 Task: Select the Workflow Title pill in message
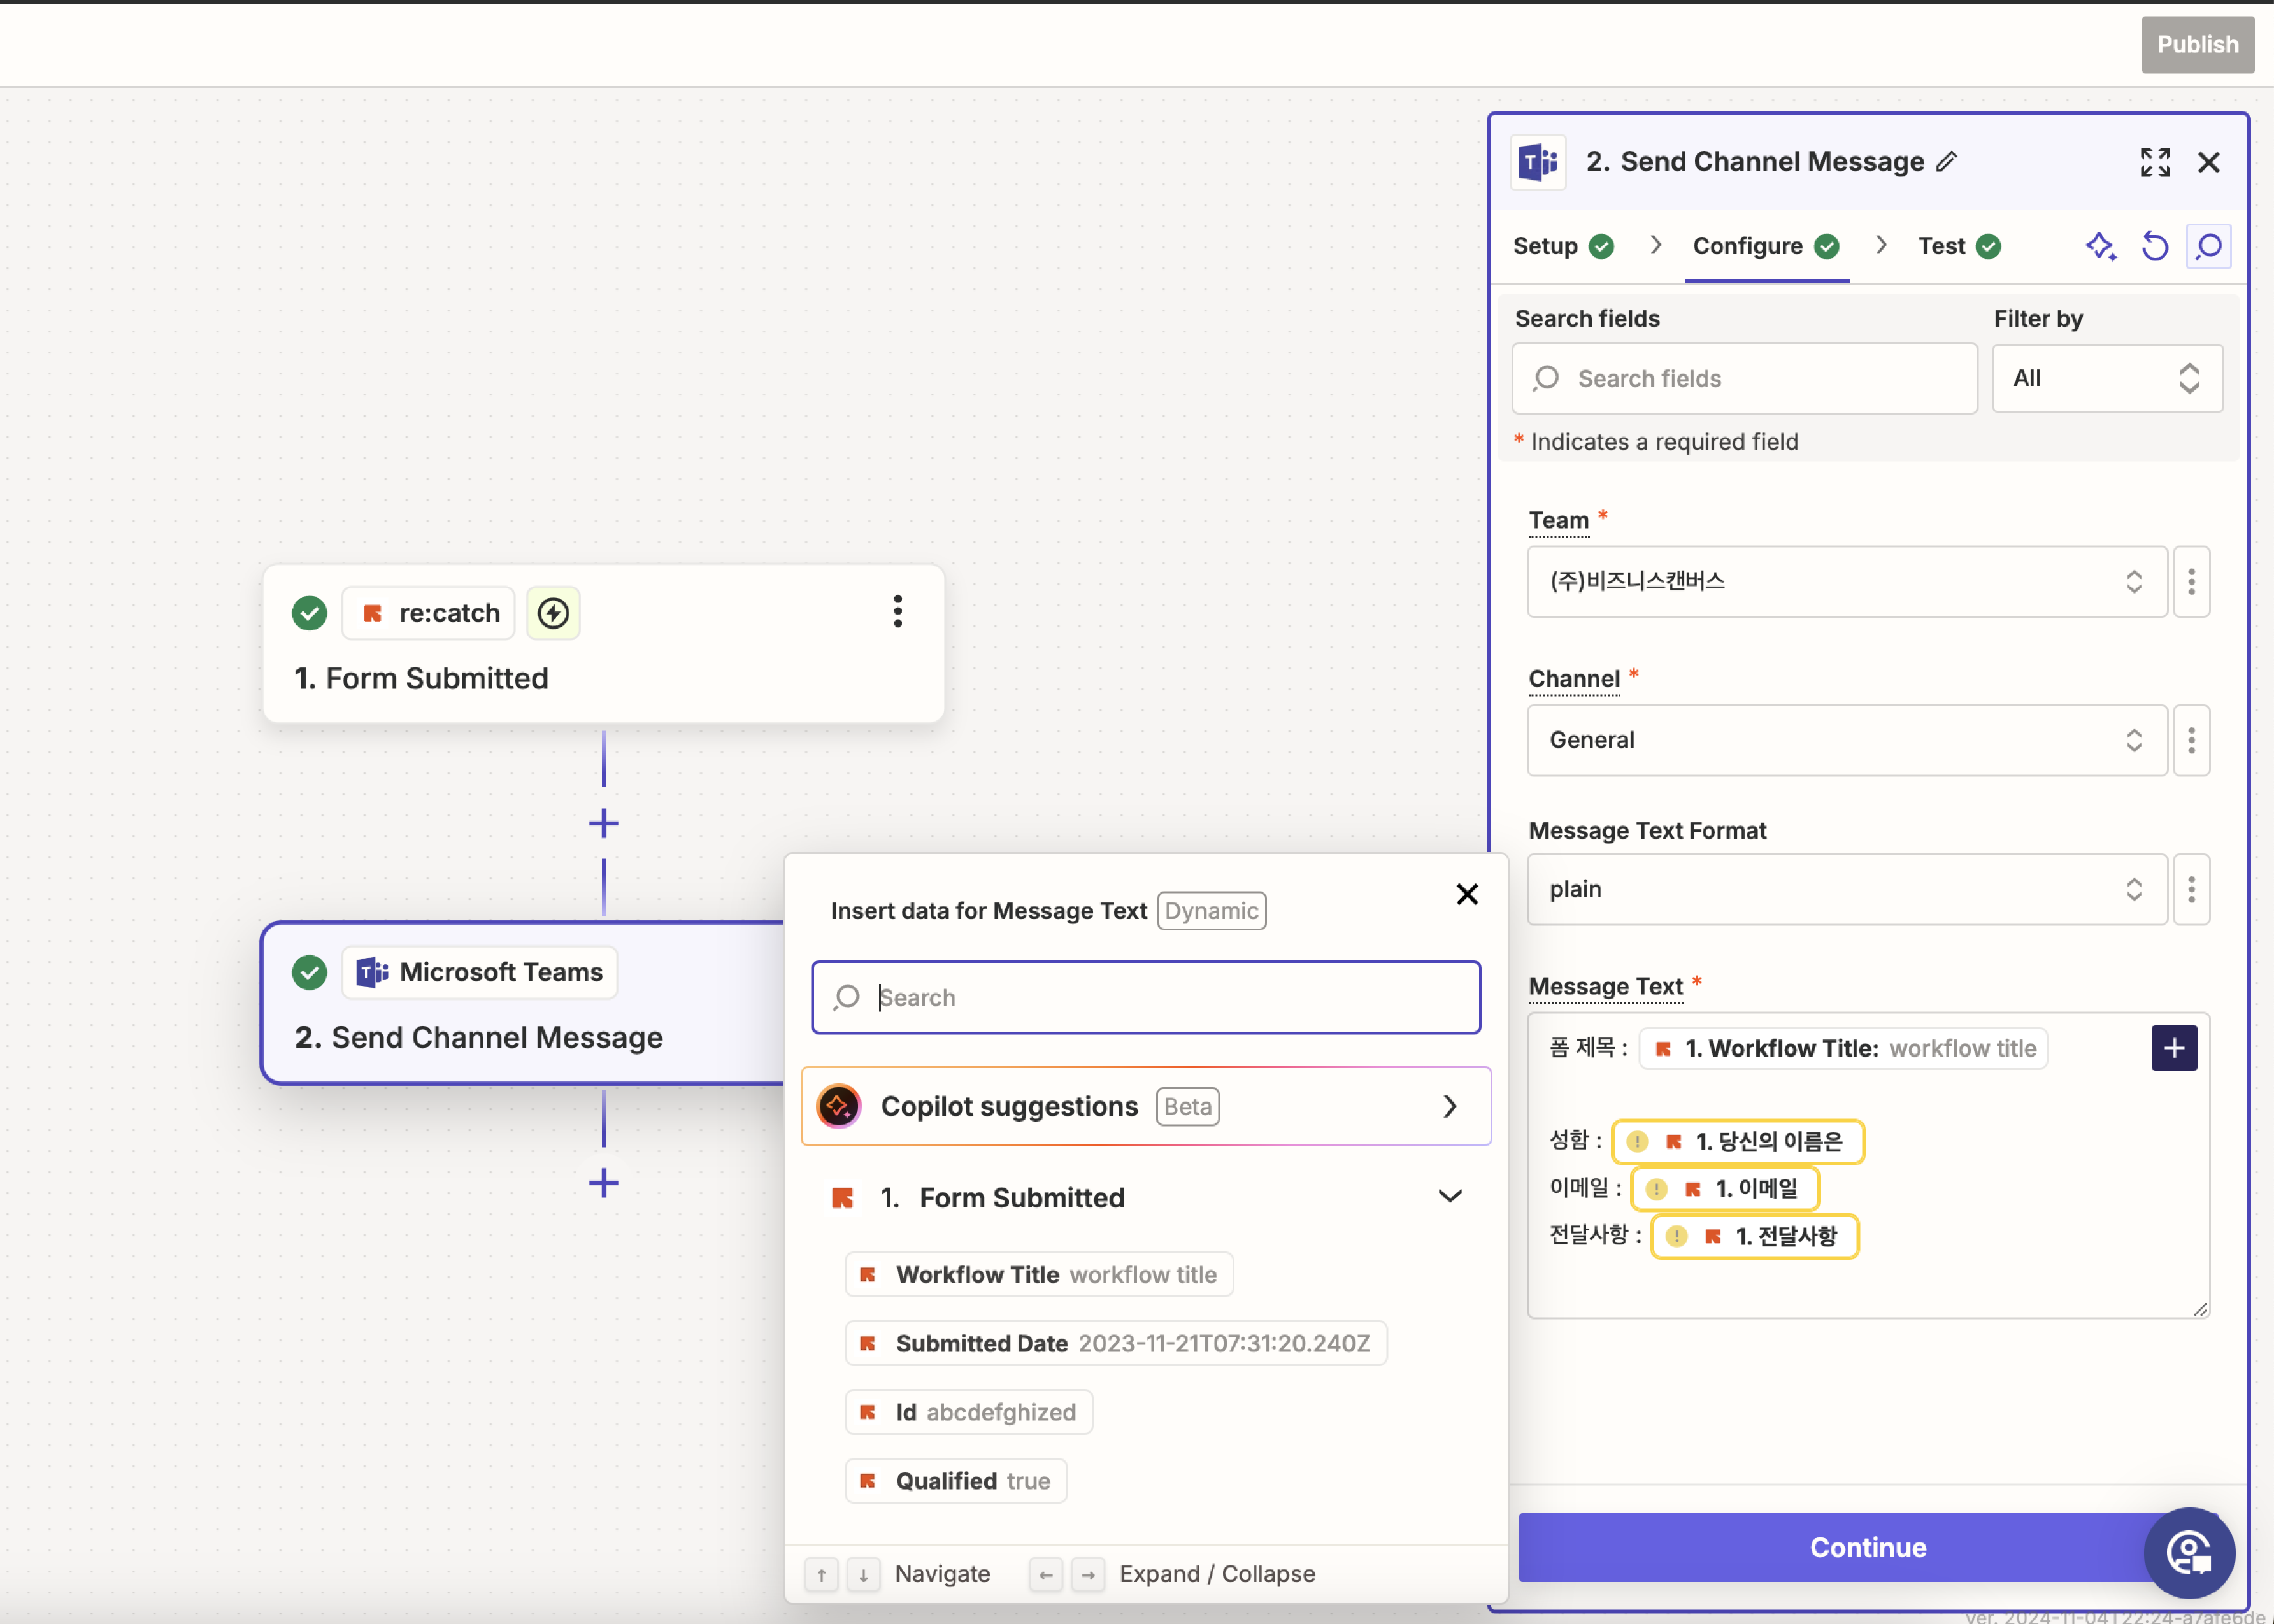pos(1843,1048)
